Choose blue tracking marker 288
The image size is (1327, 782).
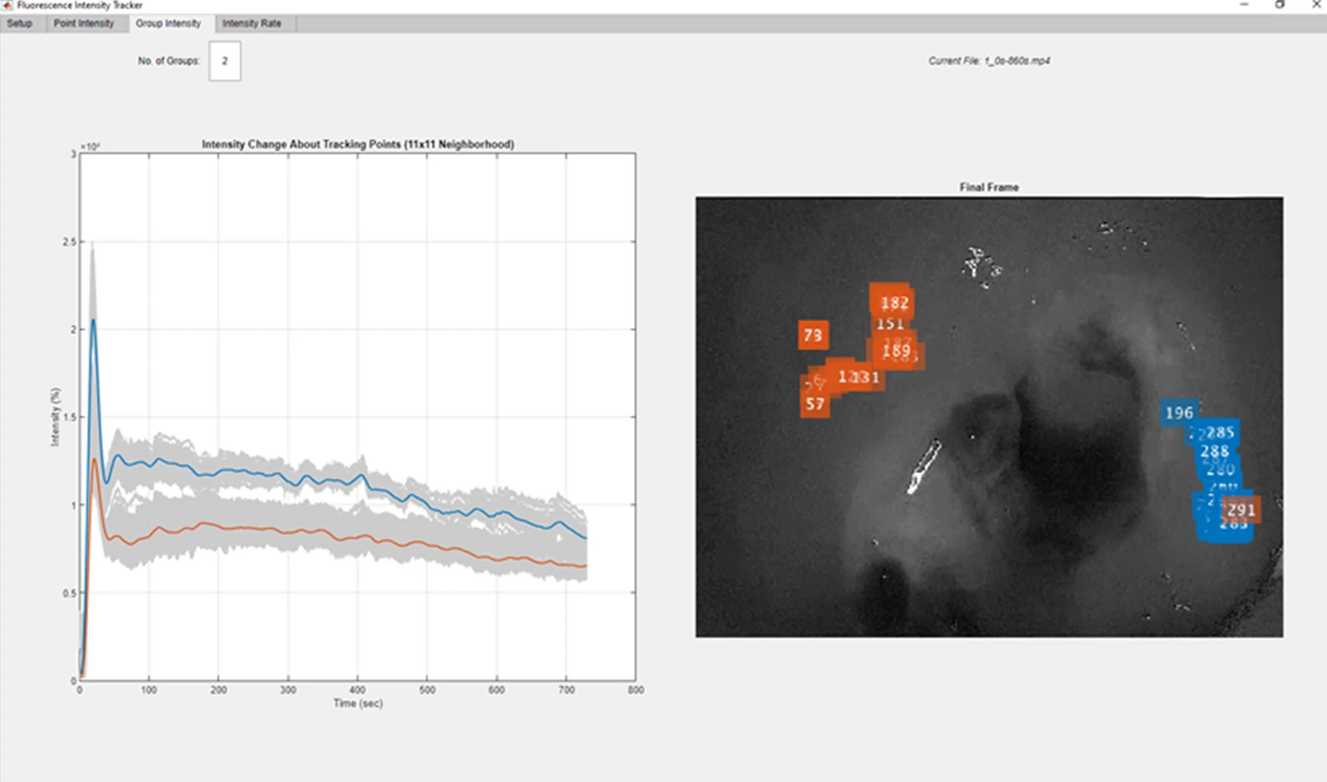click(1213, 452)
